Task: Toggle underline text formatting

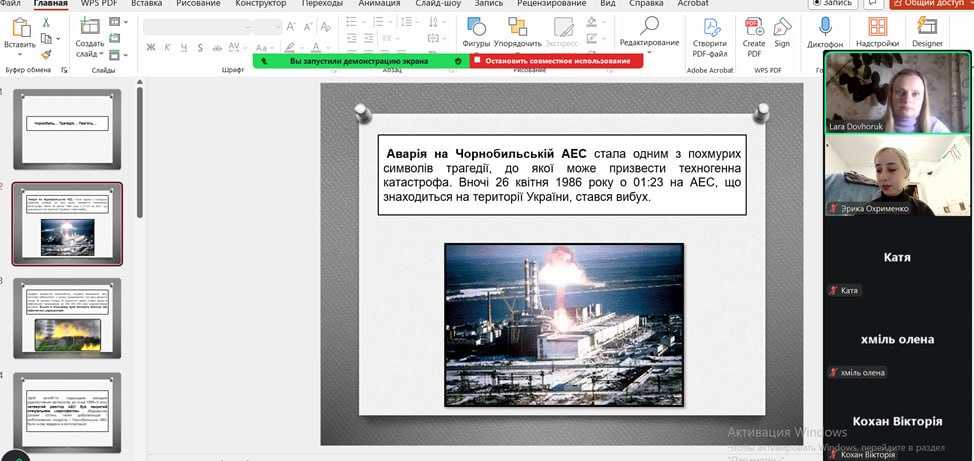Action: point(183,47)
